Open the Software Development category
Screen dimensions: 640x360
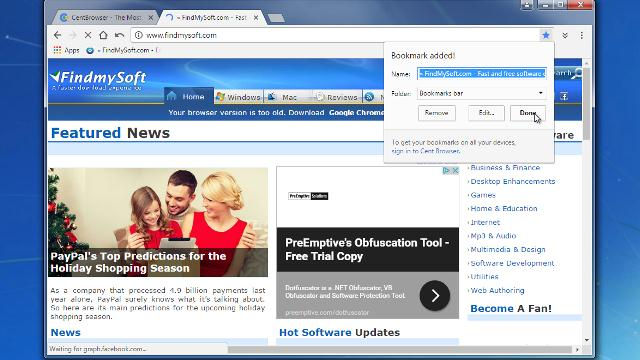pyautogui.click(x=512, y=263)
